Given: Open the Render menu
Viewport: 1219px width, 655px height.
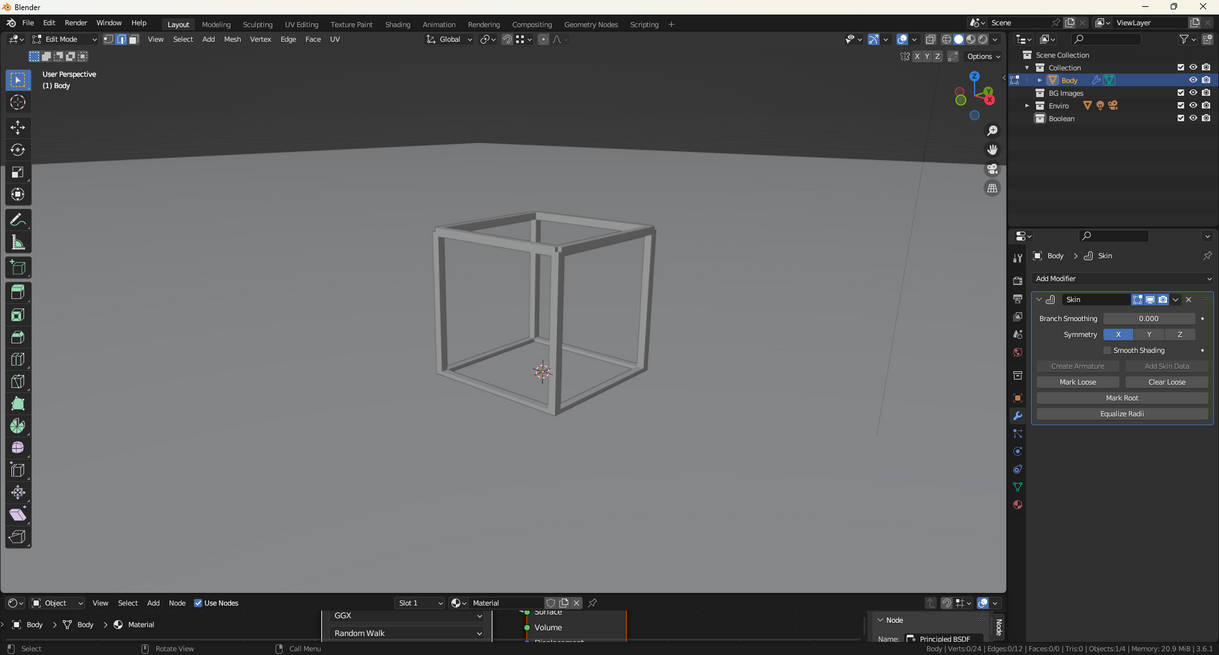Looking at the screenshot, I should pyautogui.click(x=76, y=23).
